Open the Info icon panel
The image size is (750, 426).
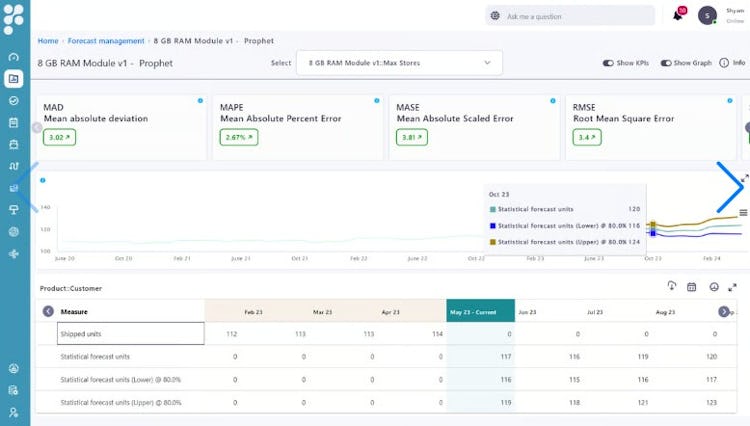pos(724,63)
